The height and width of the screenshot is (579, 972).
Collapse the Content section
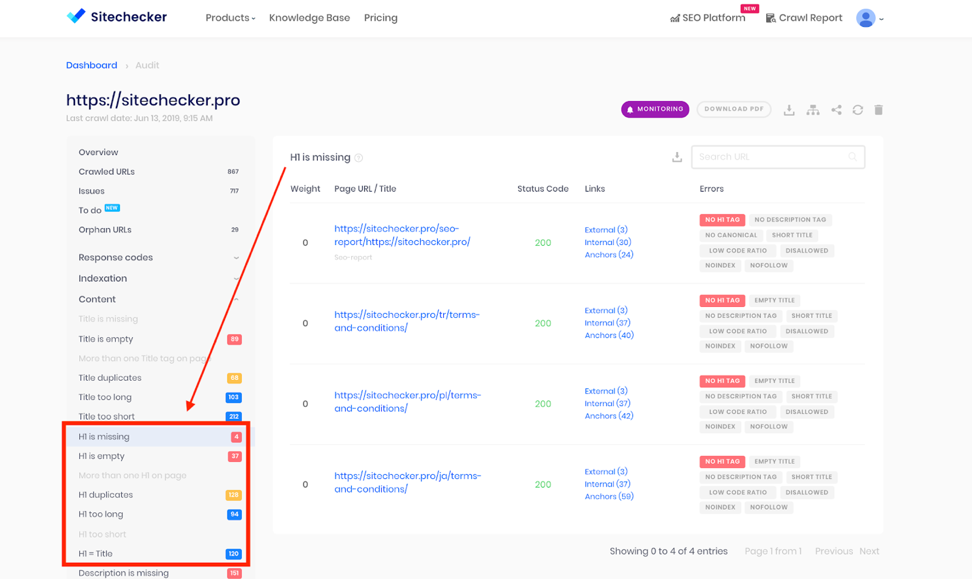pyautogui.click(x=159, y=299)
